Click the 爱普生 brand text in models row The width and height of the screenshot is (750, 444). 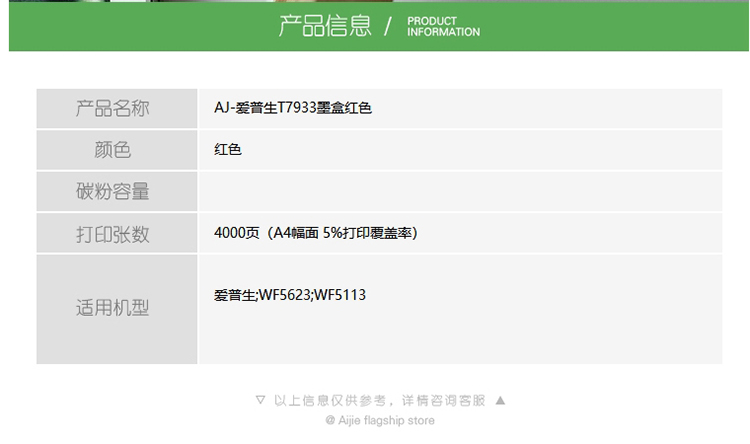tap(234, 295)
